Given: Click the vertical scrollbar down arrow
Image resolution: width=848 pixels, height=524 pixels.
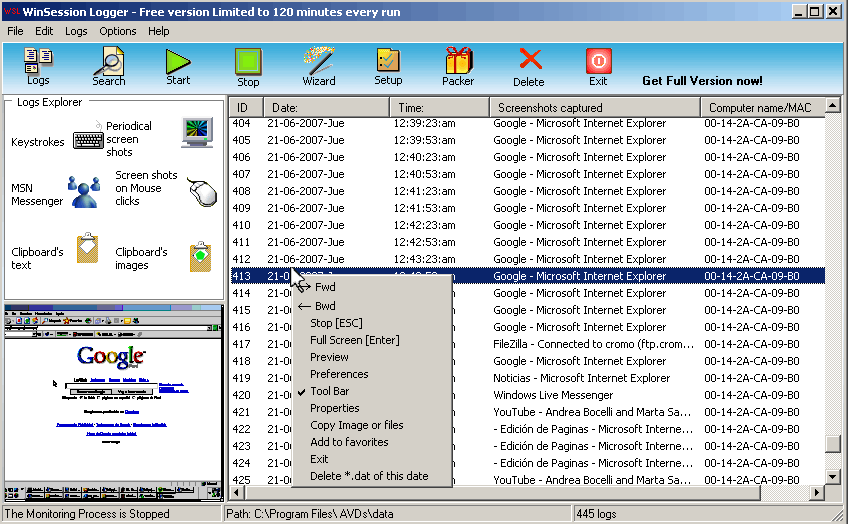Looking at the screenshot, I should click(833, 477).
